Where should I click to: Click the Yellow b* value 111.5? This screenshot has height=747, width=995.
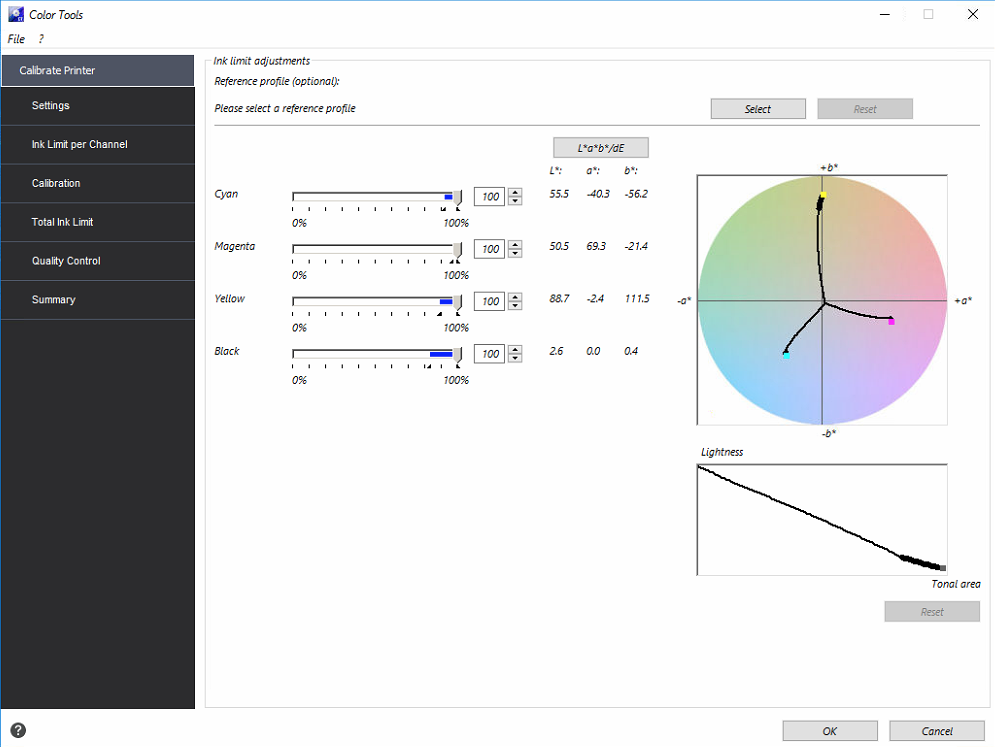click(637, 298)
